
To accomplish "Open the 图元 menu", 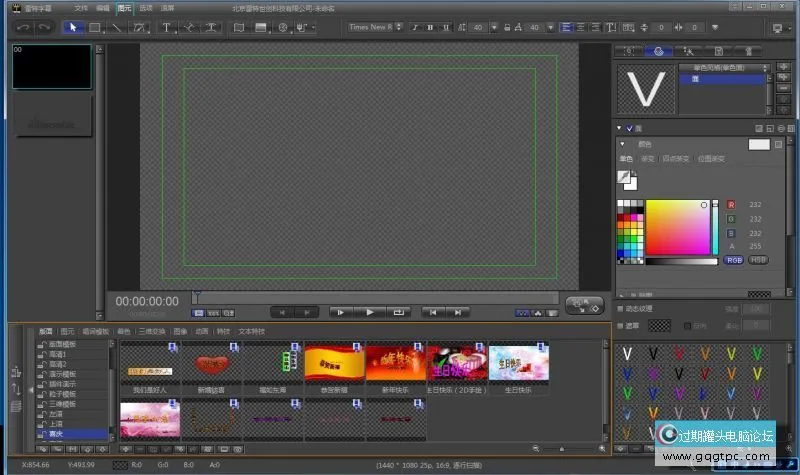I will [124, 7].
